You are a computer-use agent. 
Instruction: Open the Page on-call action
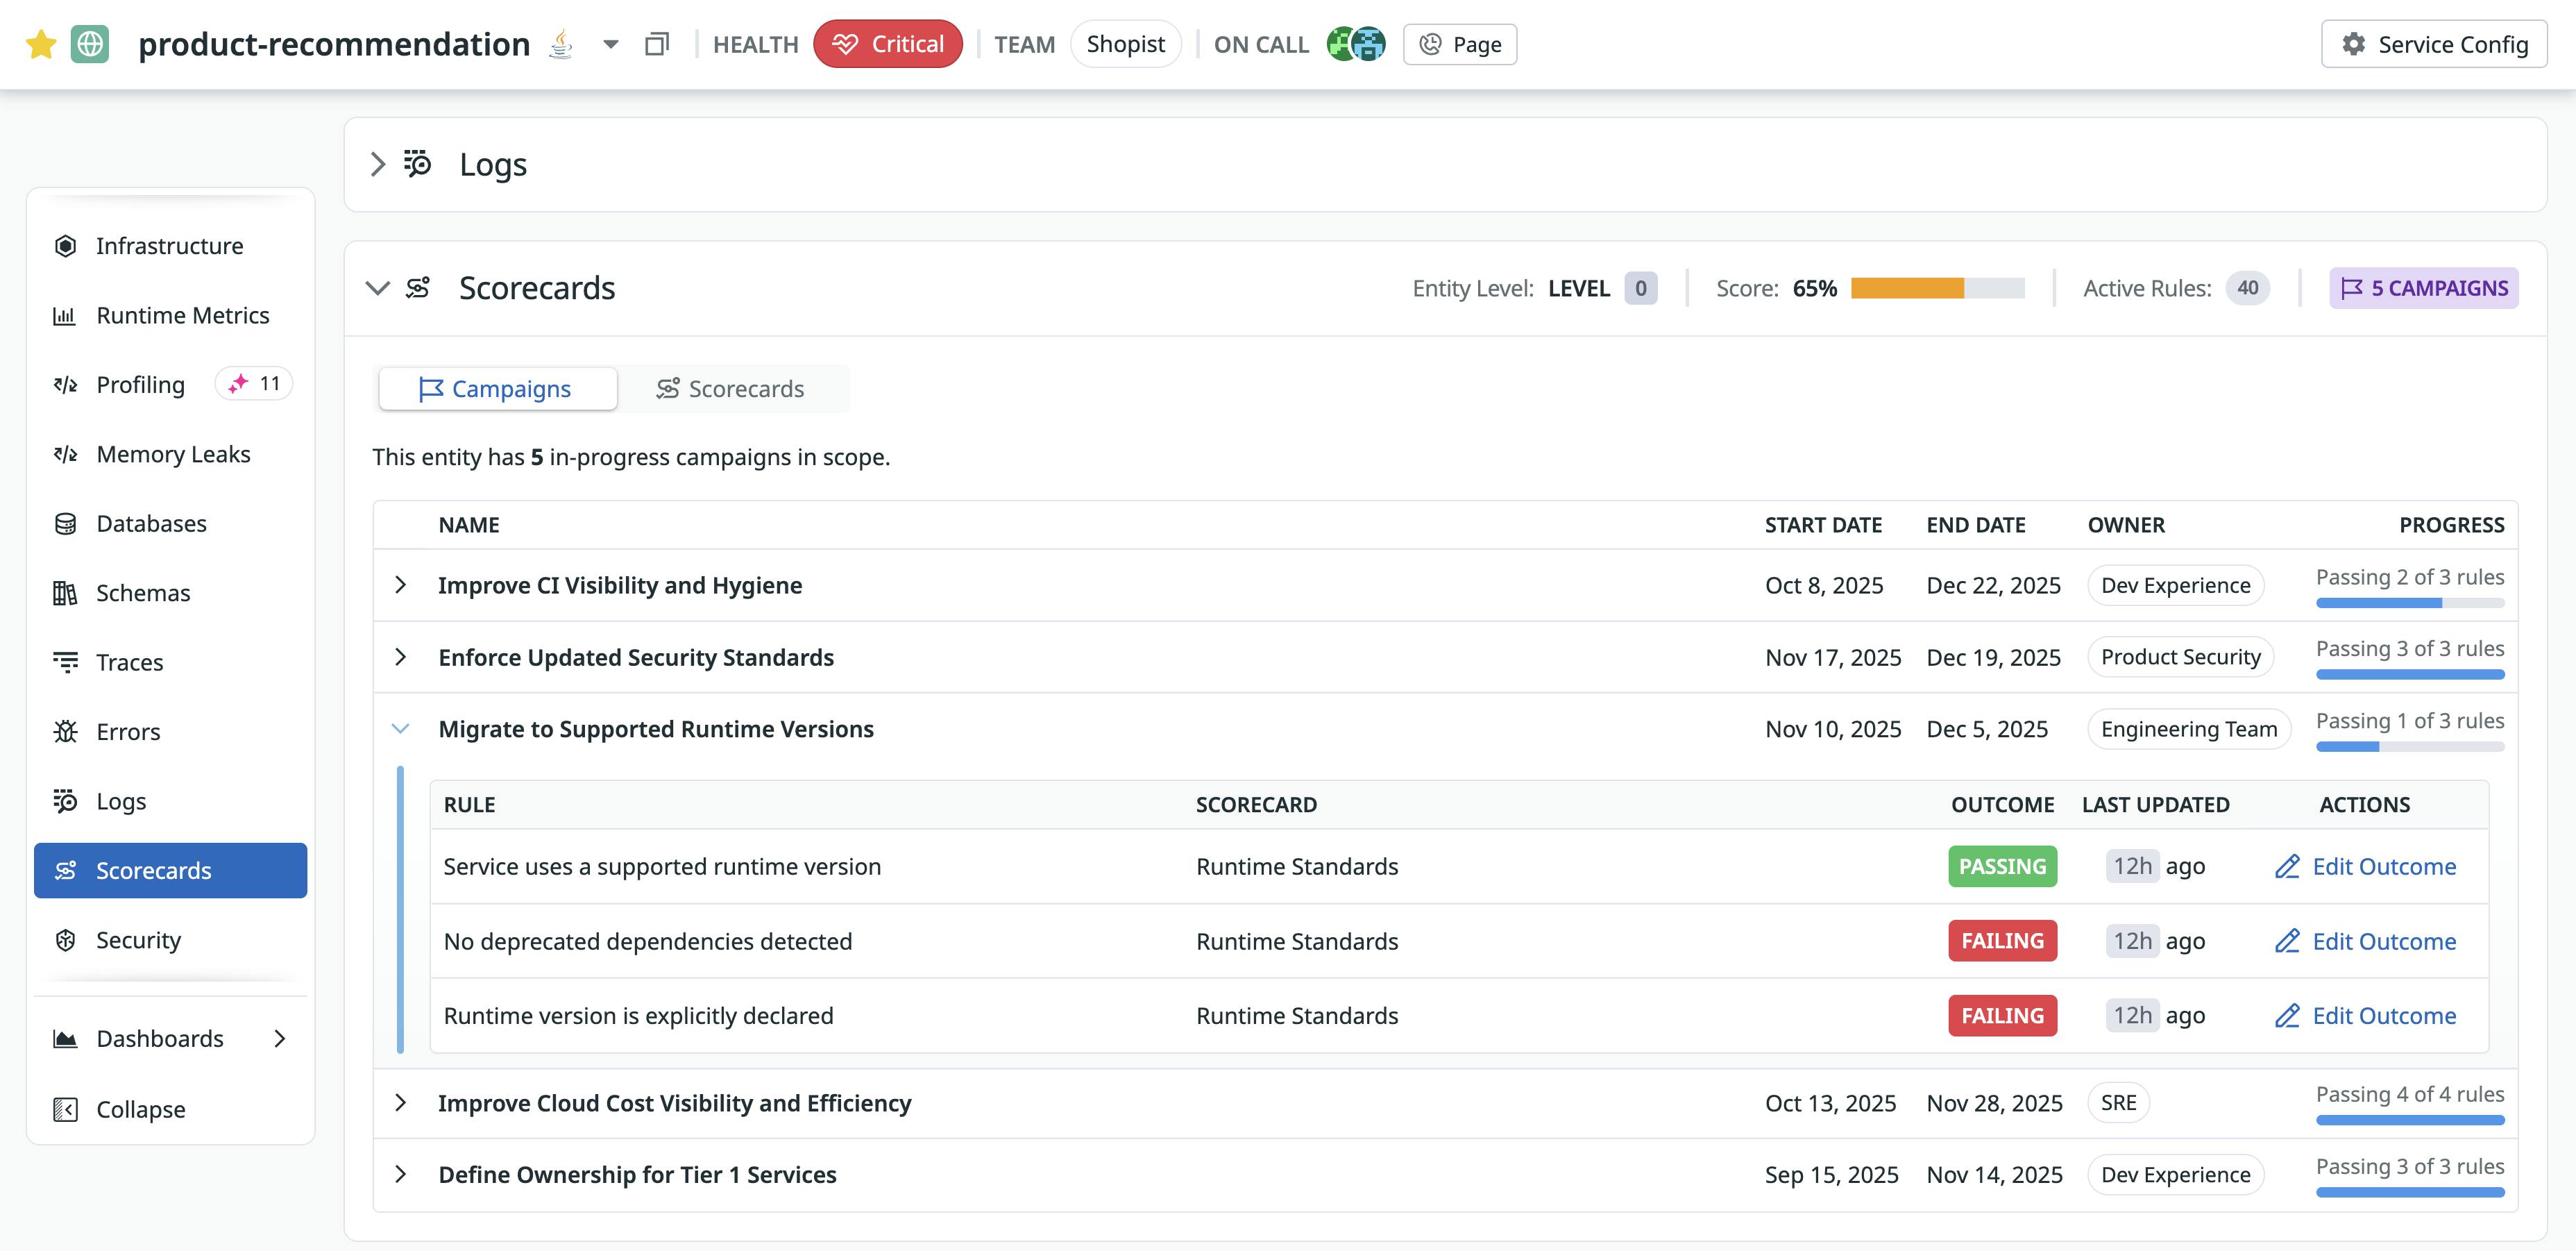pos(1459,44)
